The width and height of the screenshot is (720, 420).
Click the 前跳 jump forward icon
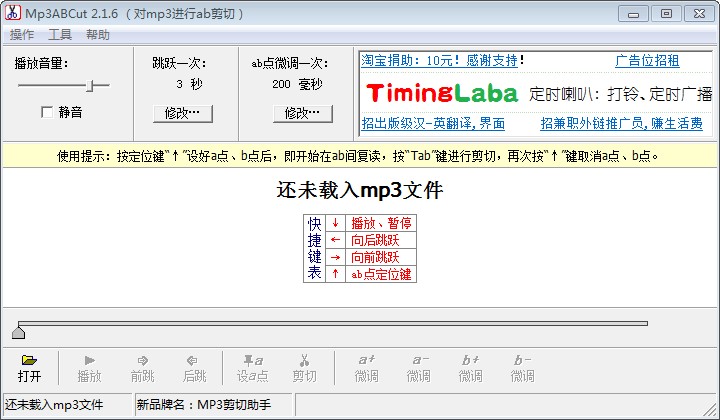142,360
